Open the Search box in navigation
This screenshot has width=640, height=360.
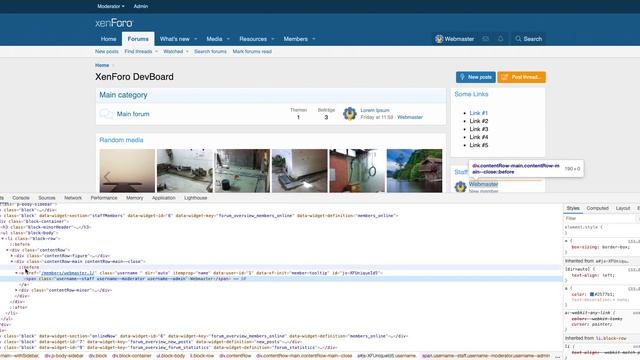coord(529,39)
